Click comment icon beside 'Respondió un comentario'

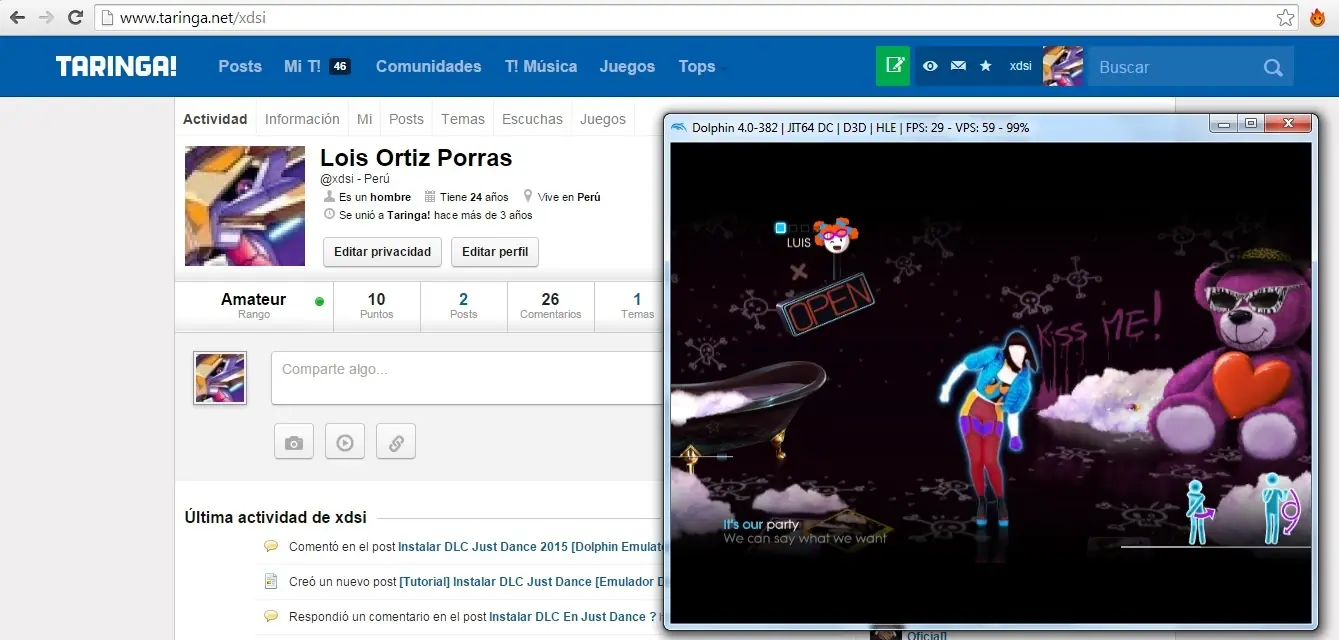pos(270,616)
